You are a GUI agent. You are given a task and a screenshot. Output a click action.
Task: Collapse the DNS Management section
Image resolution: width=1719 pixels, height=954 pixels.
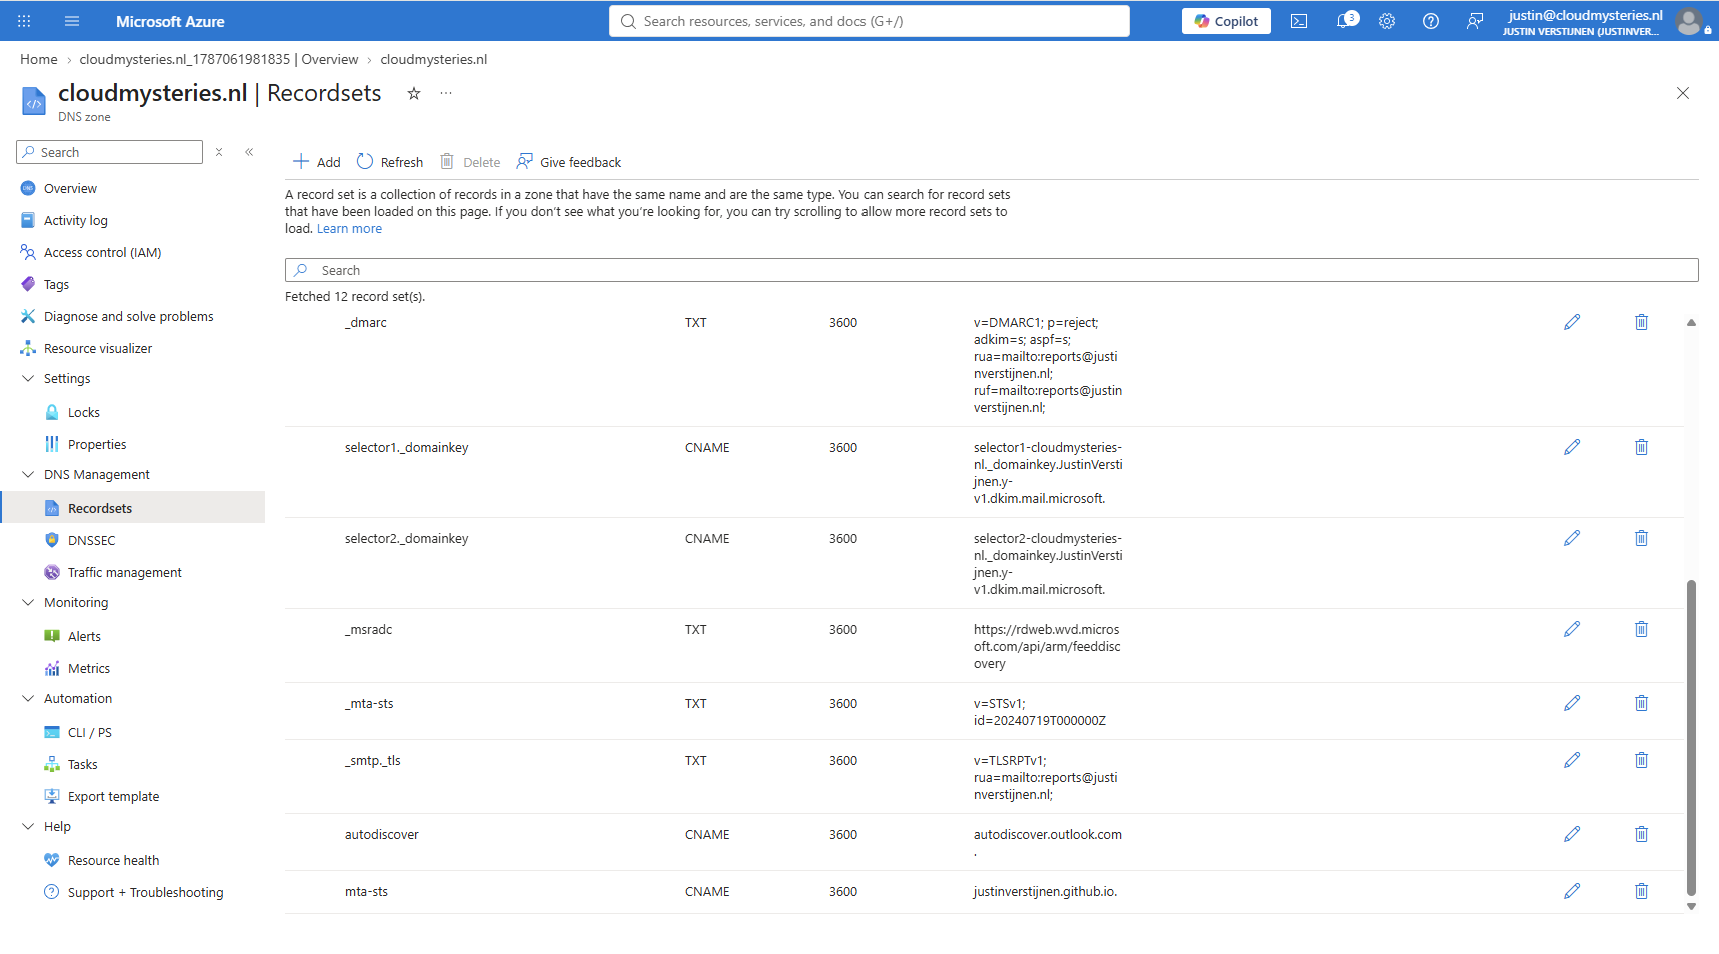pyautogui.click(x=28, y=474)
